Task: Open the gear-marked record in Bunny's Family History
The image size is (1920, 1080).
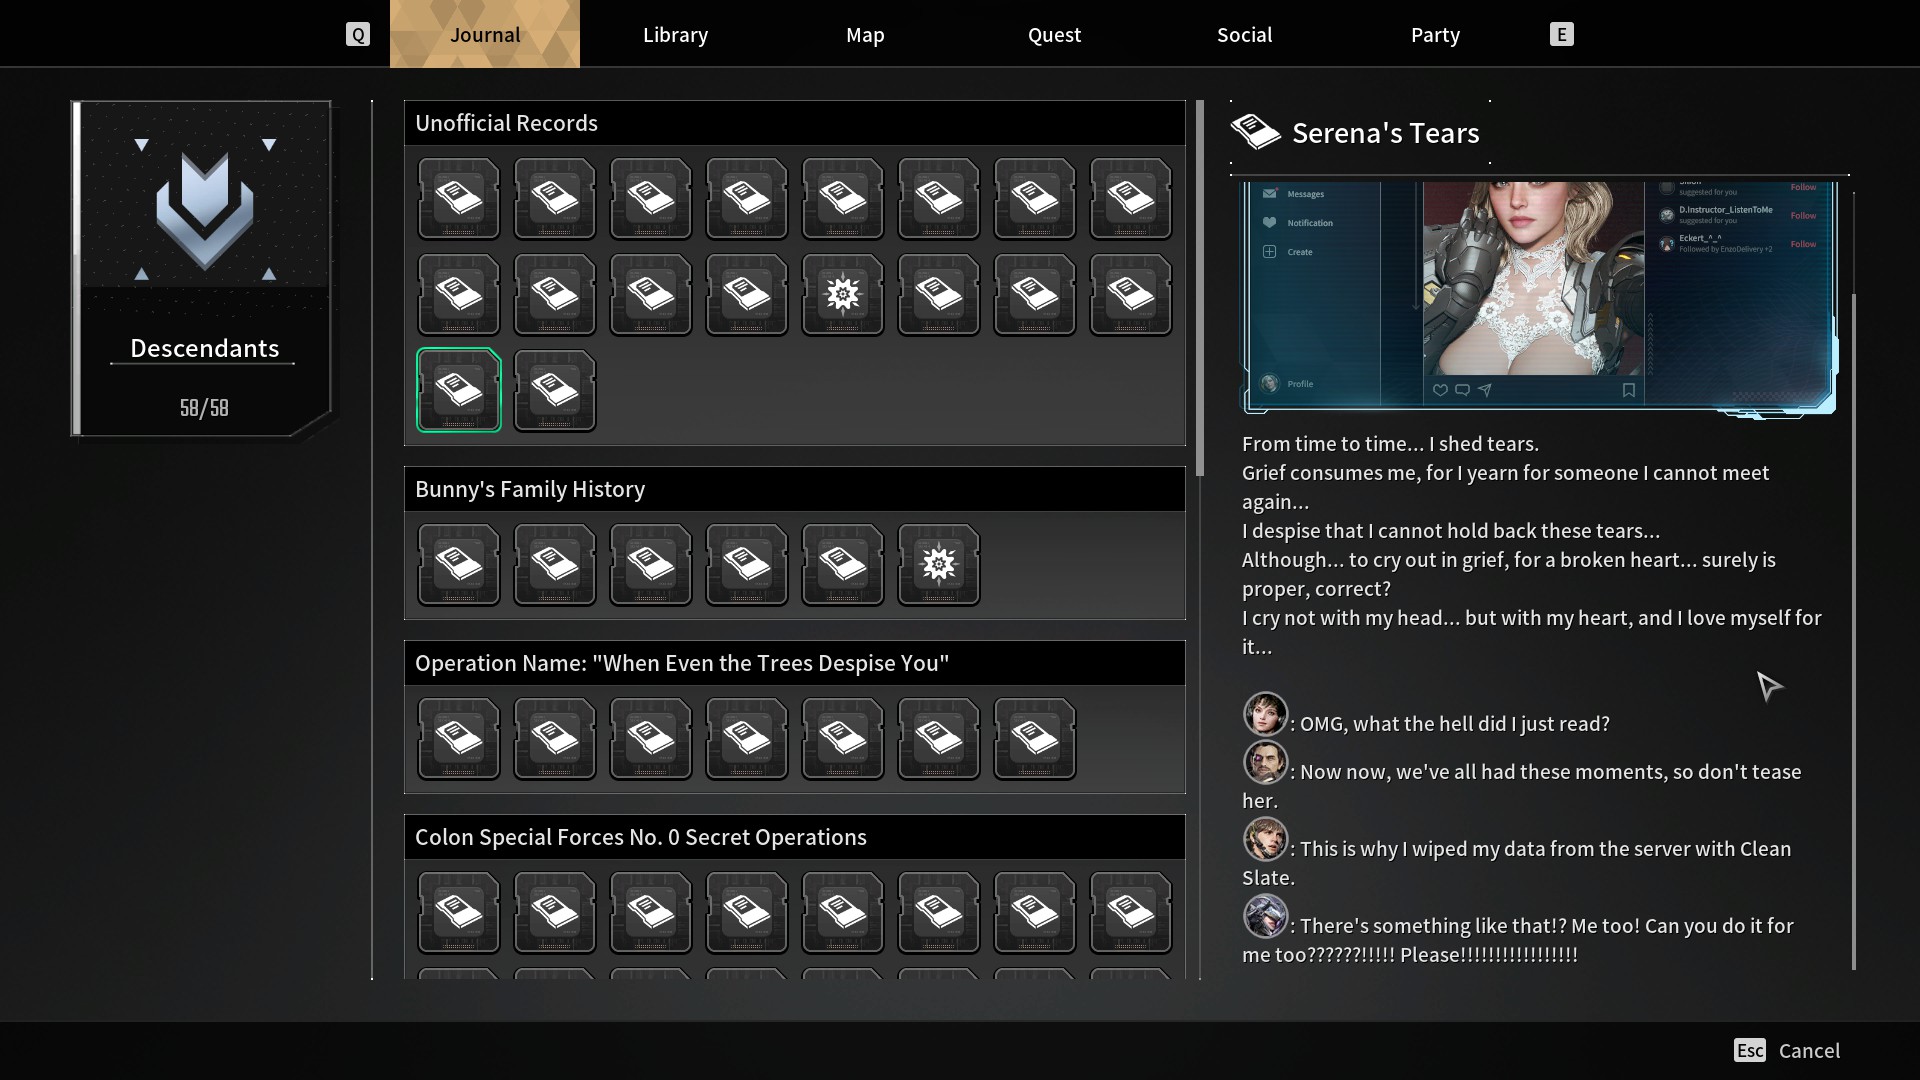Action: [938, 565]
